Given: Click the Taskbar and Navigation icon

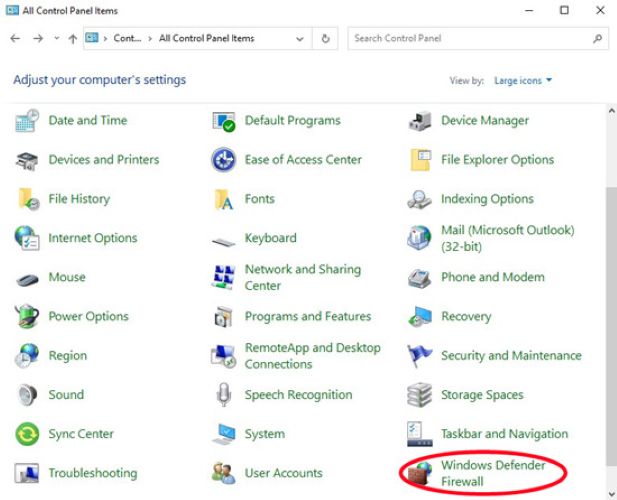Looking at the screenshot, I should 419,434.
